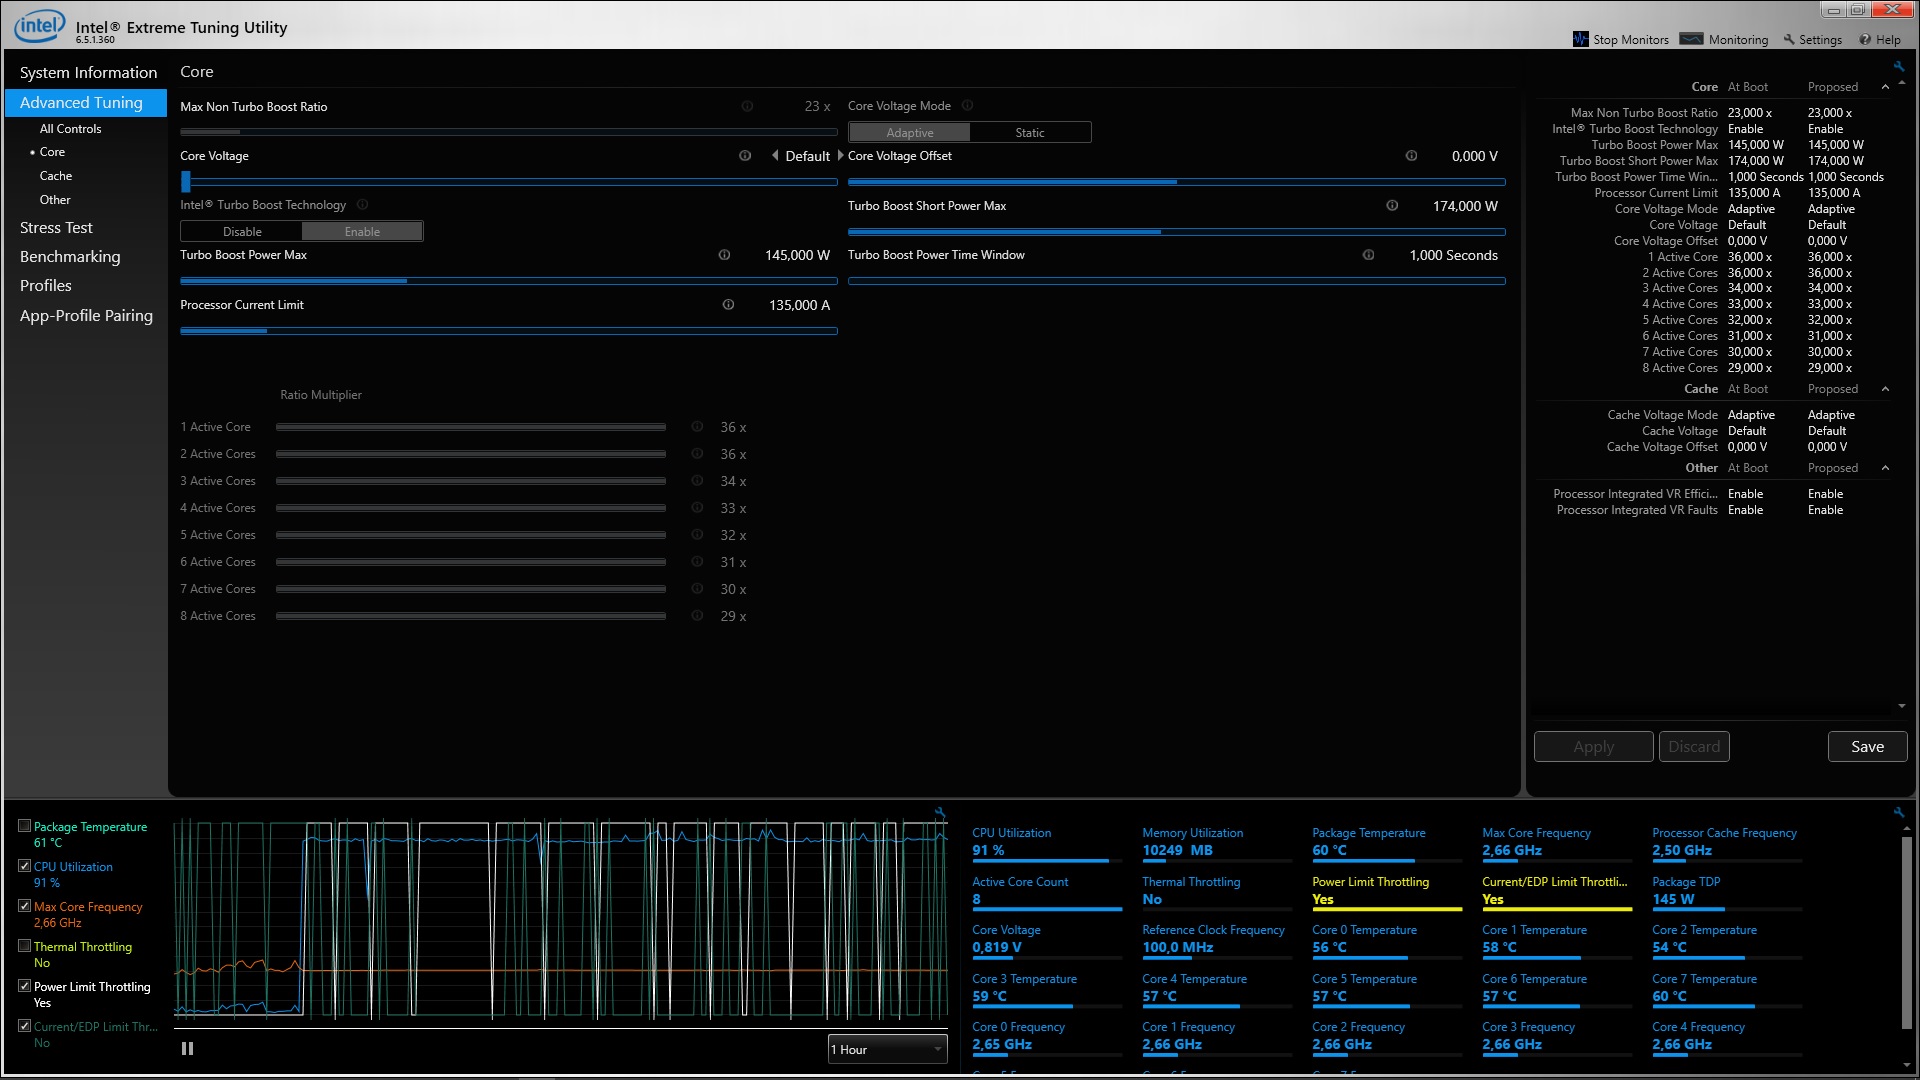Collapse the Cache section in summary panel
1920x1080 pixels.
click(1885, 389)
